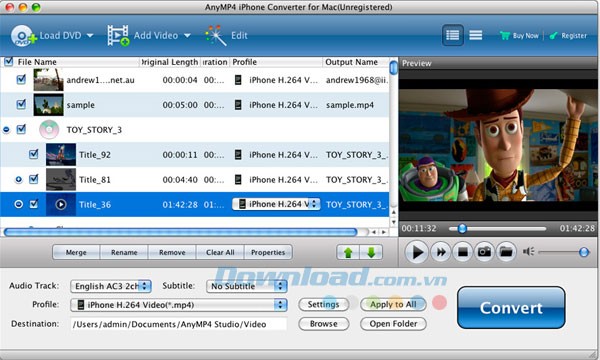Open the Load DVD dropdown arrow
This screenshot has height=360, width=600.
tap(90, 36)
